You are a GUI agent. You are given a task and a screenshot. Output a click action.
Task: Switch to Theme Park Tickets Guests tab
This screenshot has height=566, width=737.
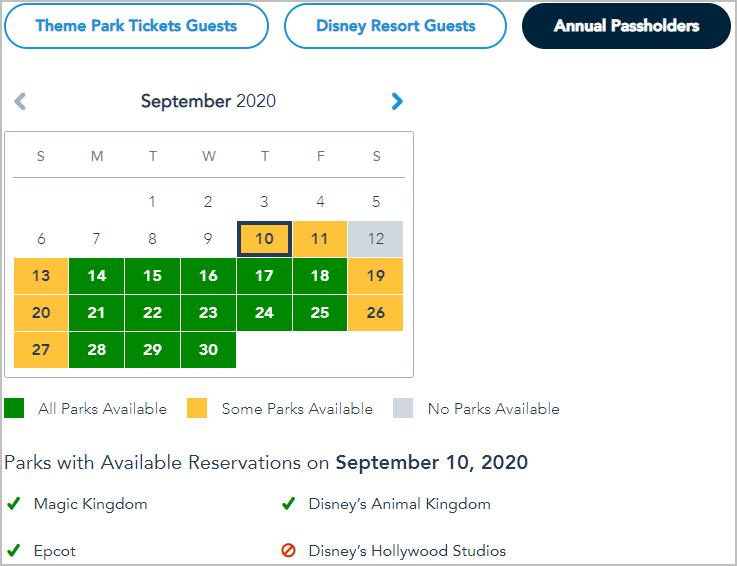coord(136,26)
